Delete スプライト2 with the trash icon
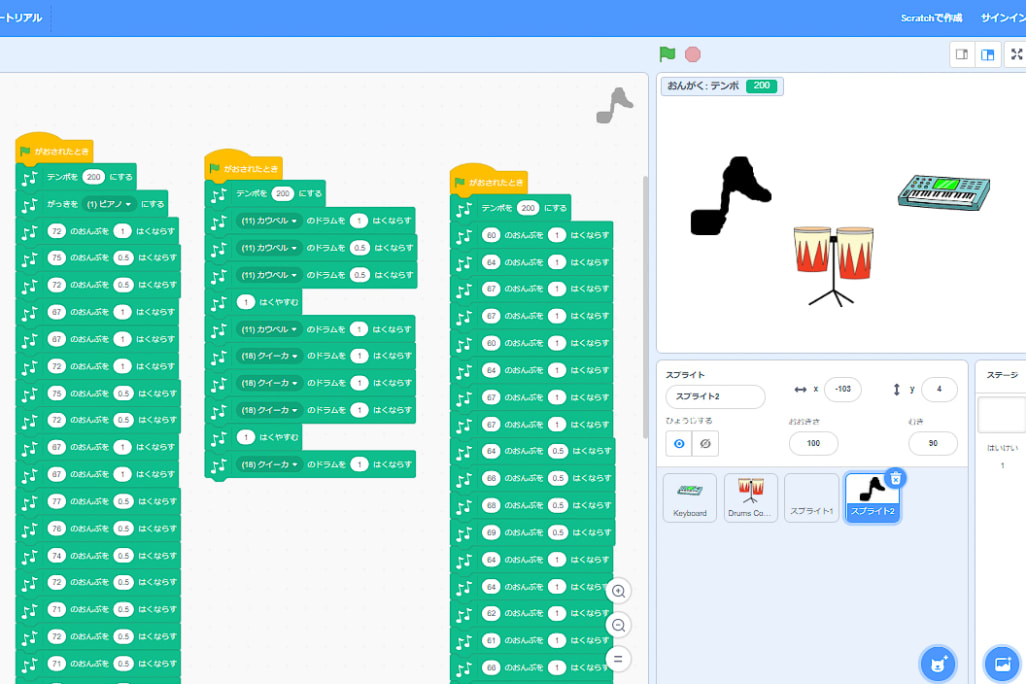 [x=896, y=478]
